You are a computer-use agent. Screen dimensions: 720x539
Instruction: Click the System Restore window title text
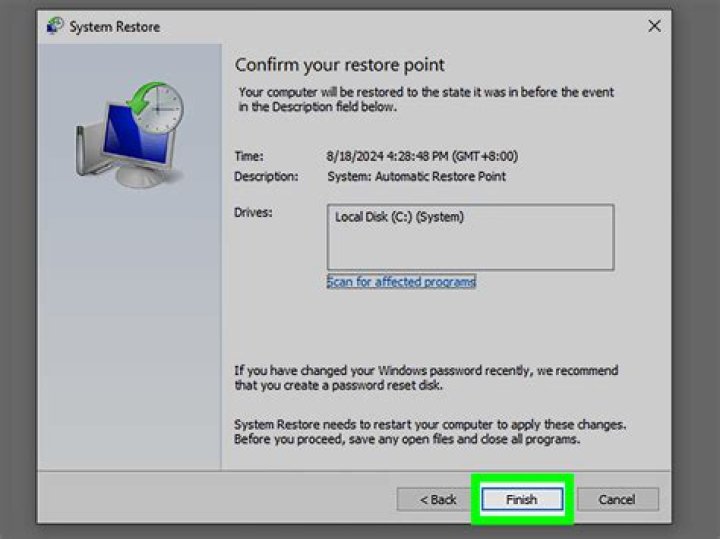coord(114,27)
